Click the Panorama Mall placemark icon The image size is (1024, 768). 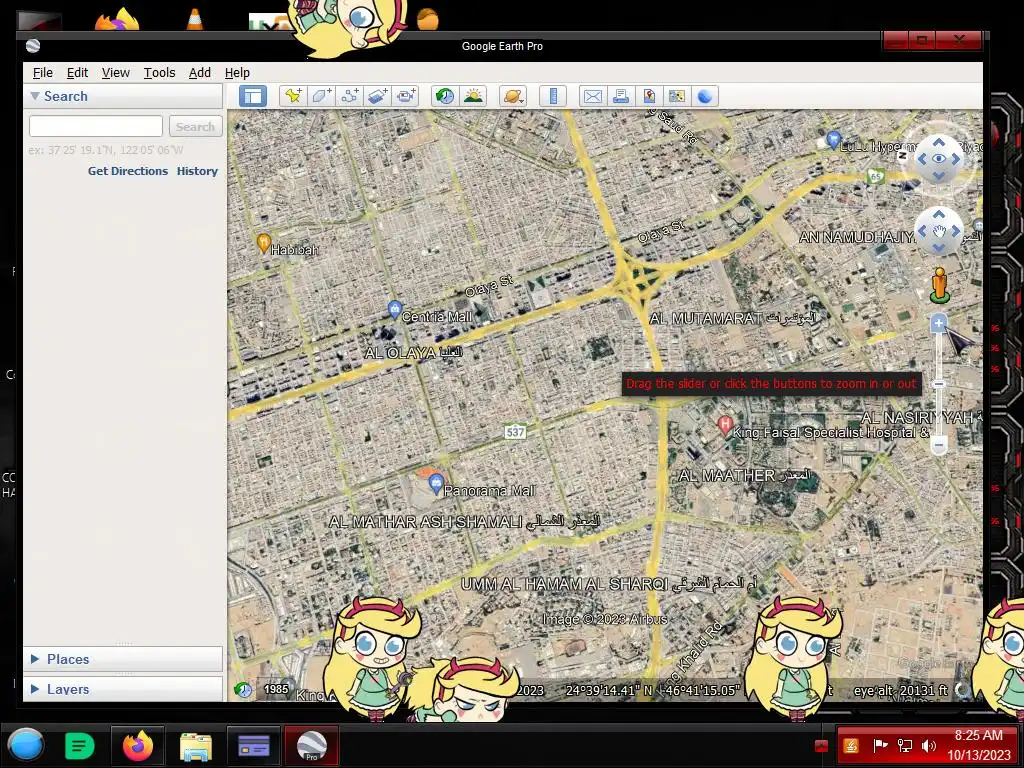click(x=436, y=484)
